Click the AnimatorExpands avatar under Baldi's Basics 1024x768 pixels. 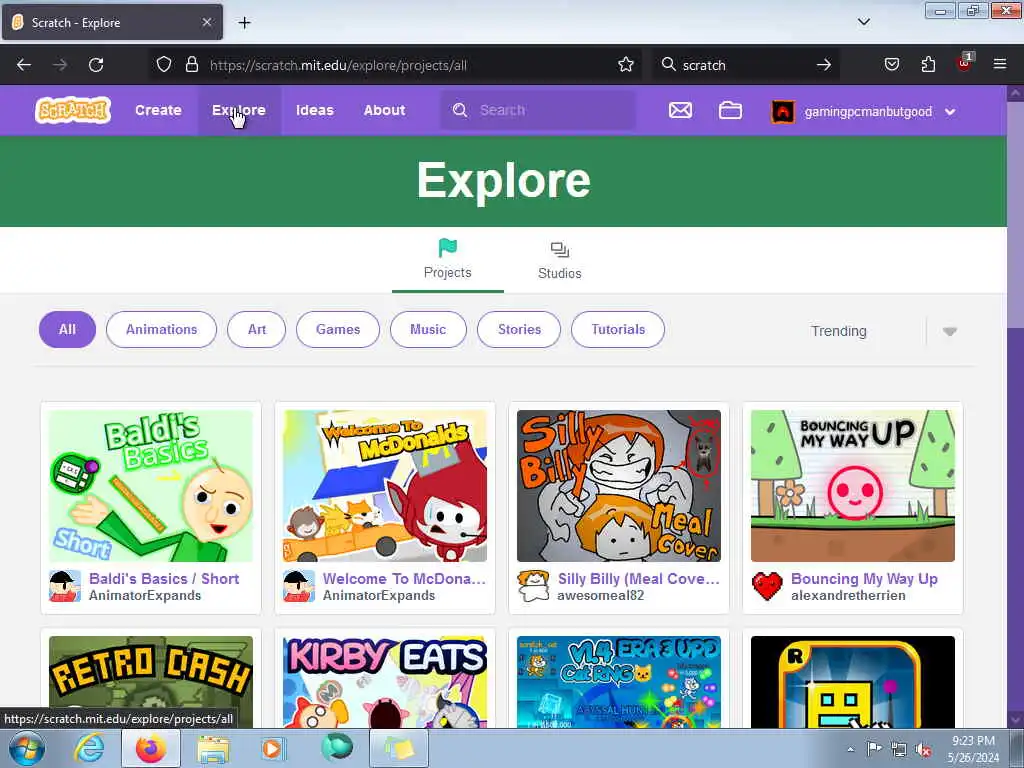point(65,586)
